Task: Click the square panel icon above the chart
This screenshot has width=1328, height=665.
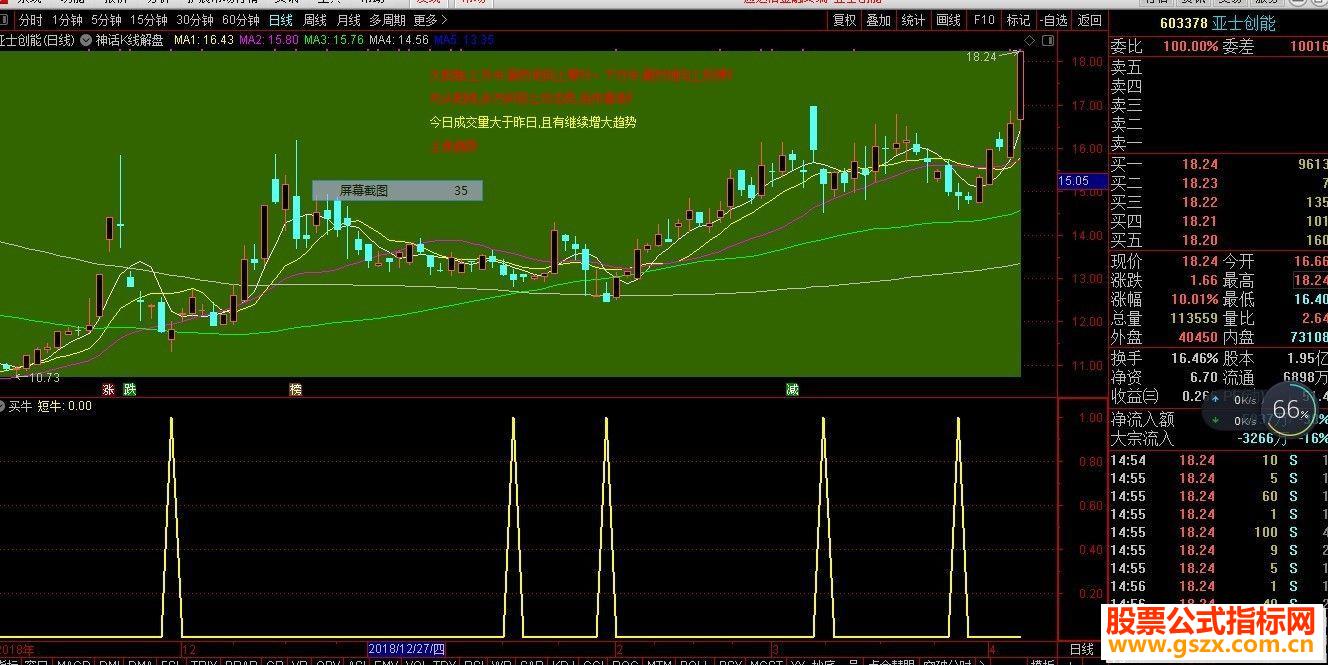Action: click(1048, 40)
